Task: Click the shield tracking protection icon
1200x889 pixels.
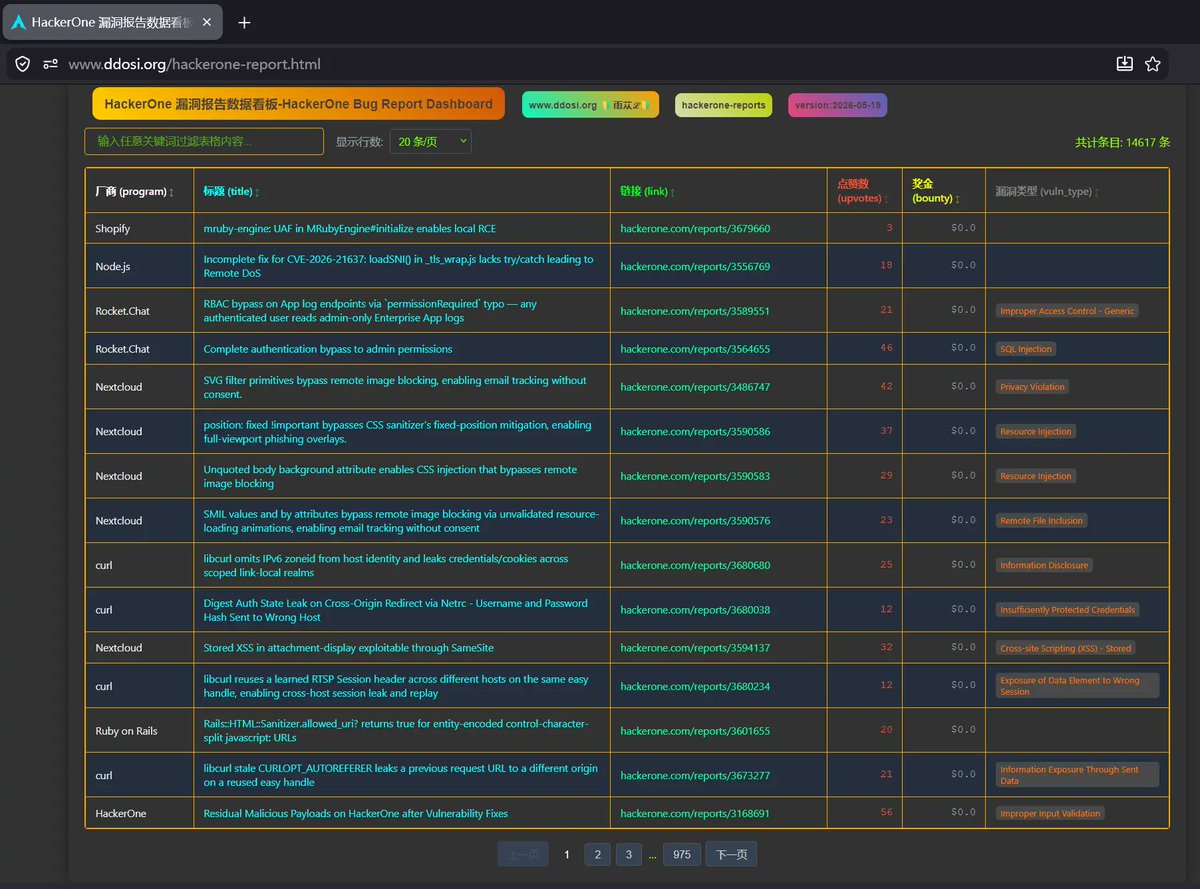Action: pos(23,64)
